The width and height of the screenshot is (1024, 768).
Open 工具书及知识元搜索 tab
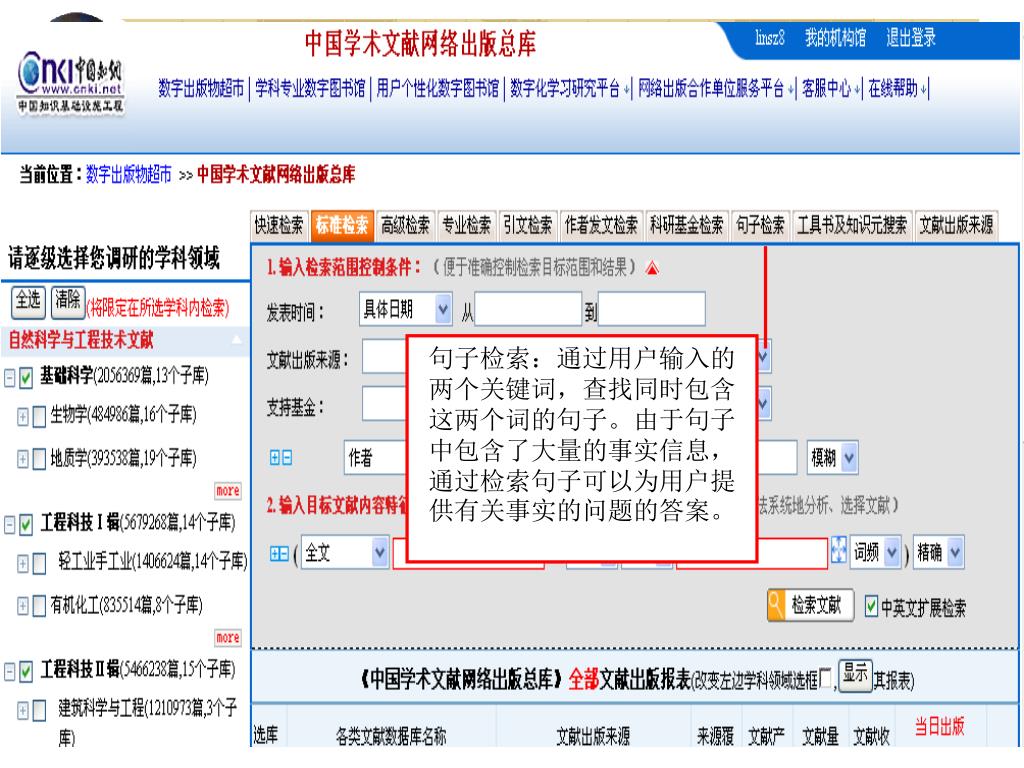tap(852, 225)
